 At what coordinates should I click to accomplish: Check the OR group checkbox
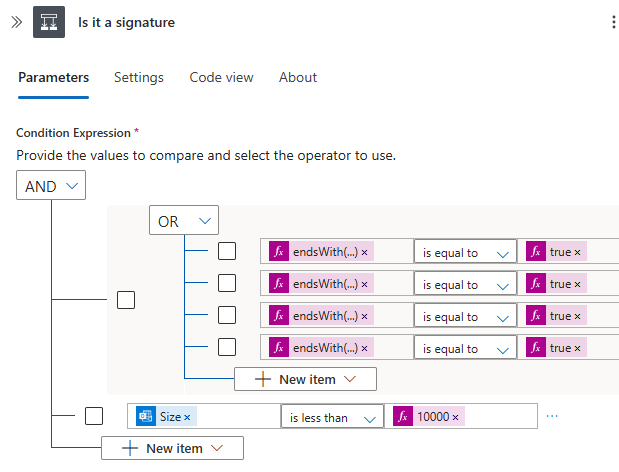(x=126, y=300)
